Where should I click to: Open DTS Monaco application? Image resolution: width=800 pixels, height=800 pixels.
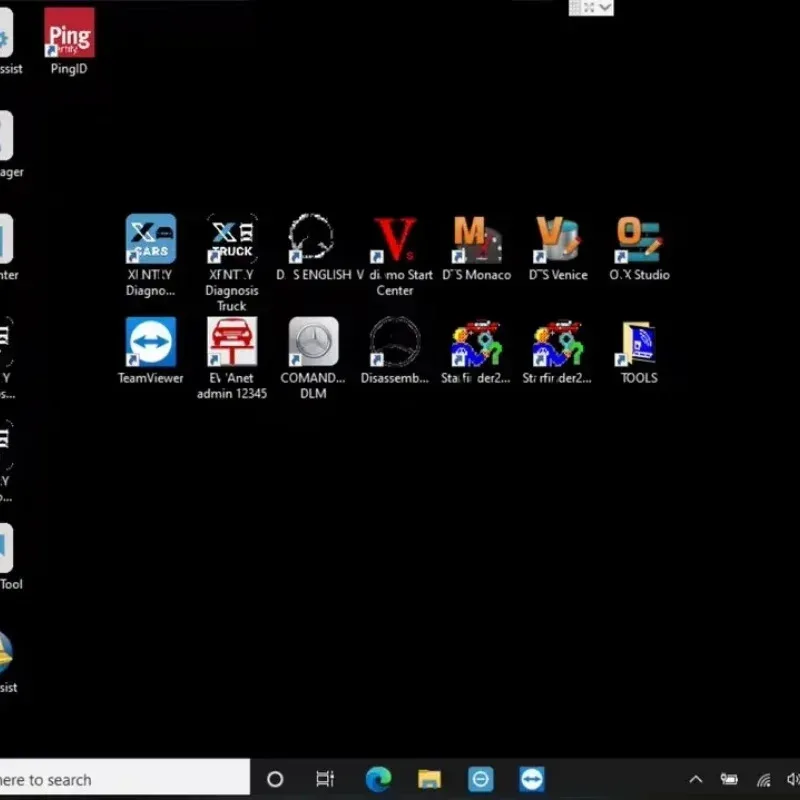(476, 237)
